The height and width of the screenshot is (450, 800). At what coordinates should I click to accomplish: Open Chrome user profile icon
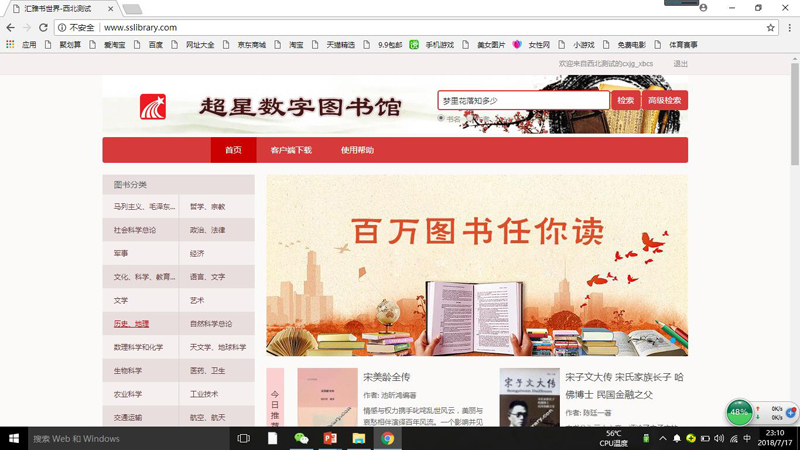[703, 8]
